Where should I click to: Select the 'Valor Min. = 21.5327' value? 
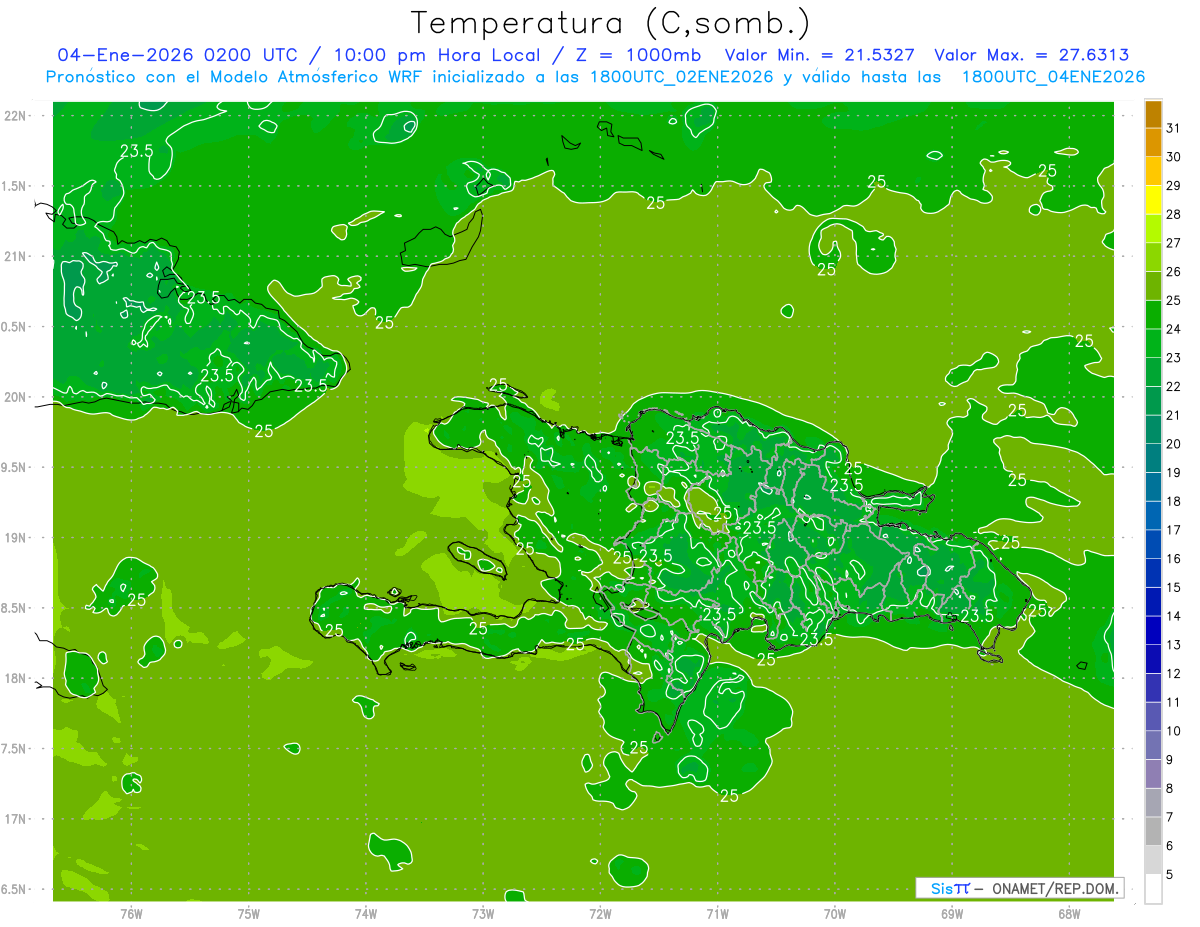coord(819,55)
